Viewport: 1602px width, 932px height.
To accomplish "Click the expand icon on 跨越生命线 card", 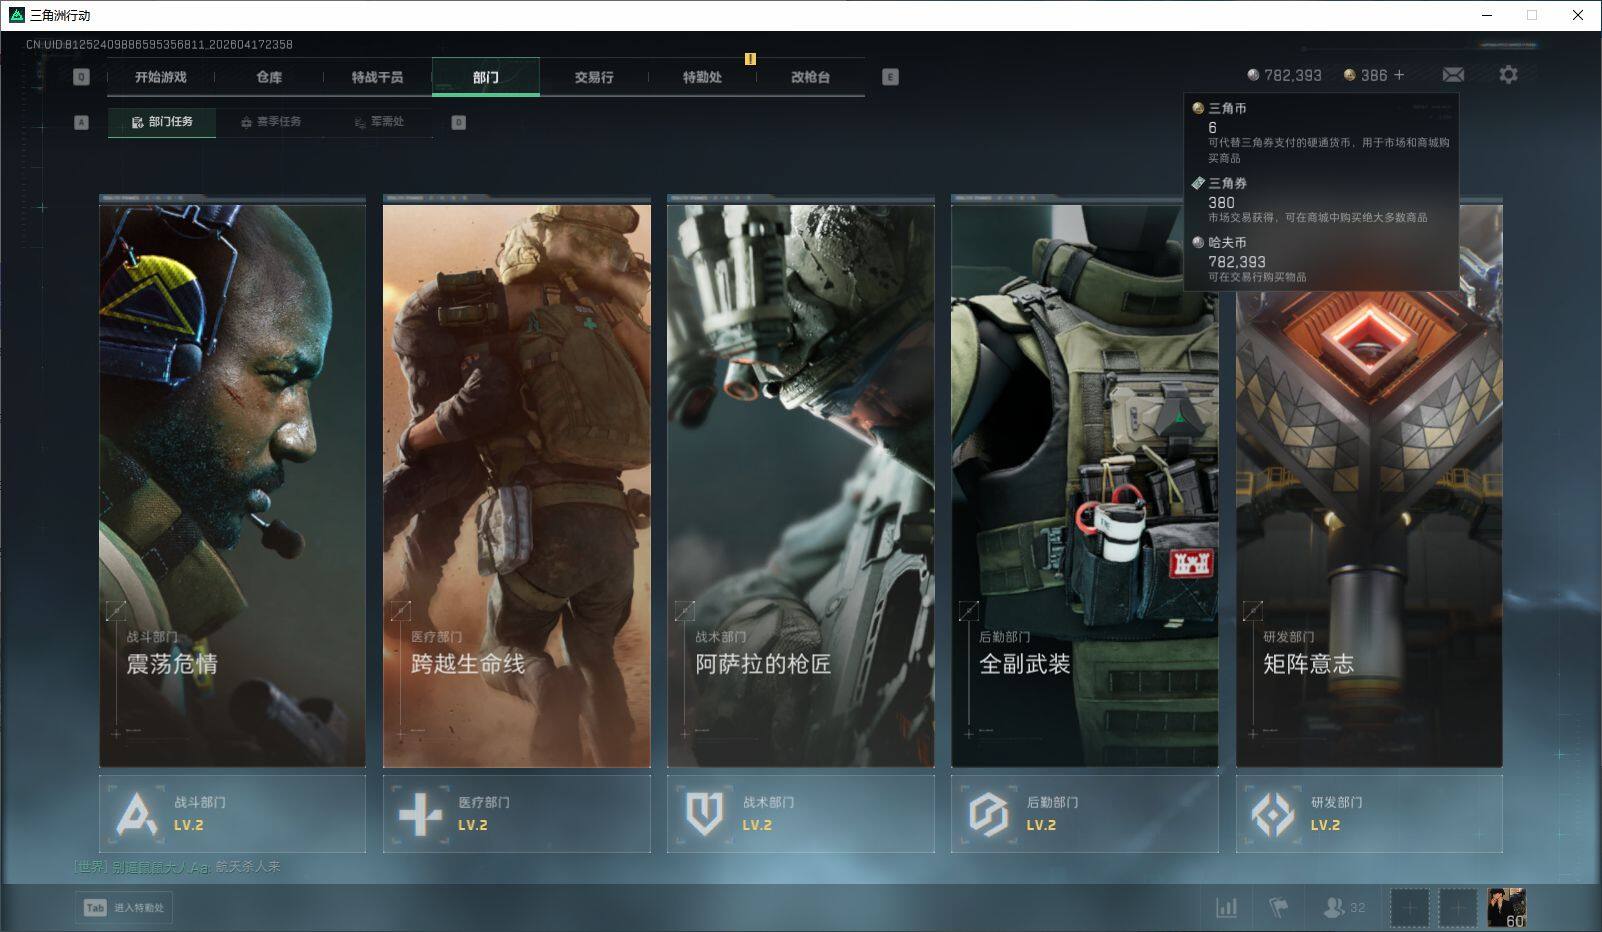I will click(400, 610).
